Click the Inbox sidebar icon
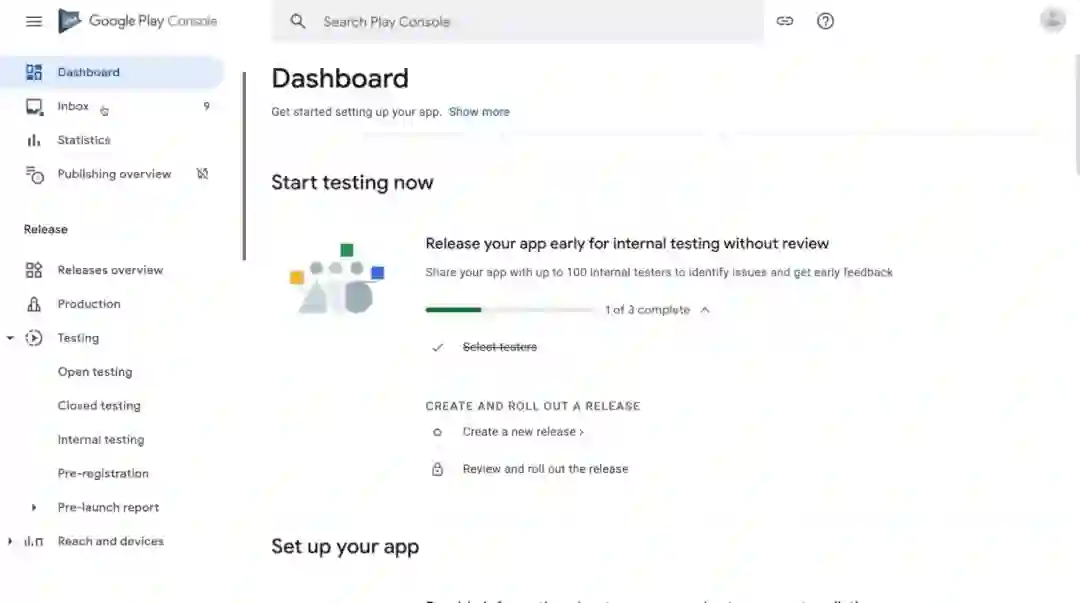This screenshot has height=603, width=1080. pyautogui.click(x=34, y=106)
